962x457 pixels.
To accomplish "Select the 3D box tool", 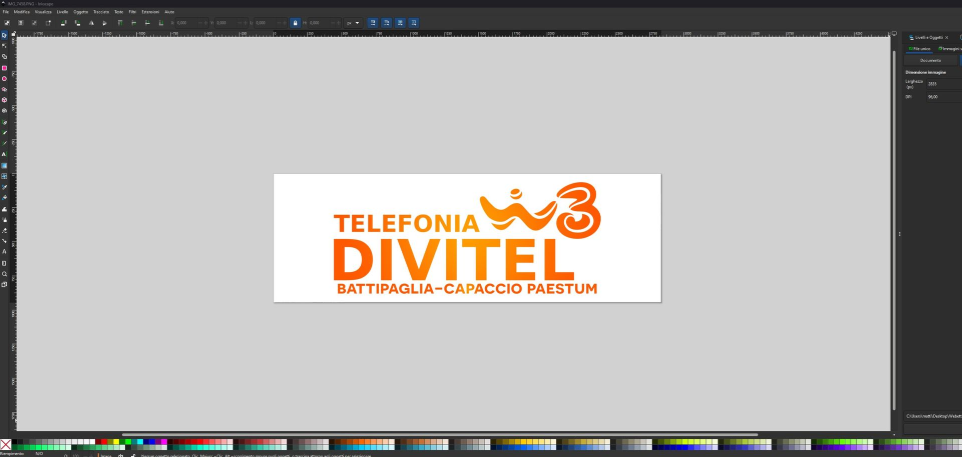I will coord(4,100).
